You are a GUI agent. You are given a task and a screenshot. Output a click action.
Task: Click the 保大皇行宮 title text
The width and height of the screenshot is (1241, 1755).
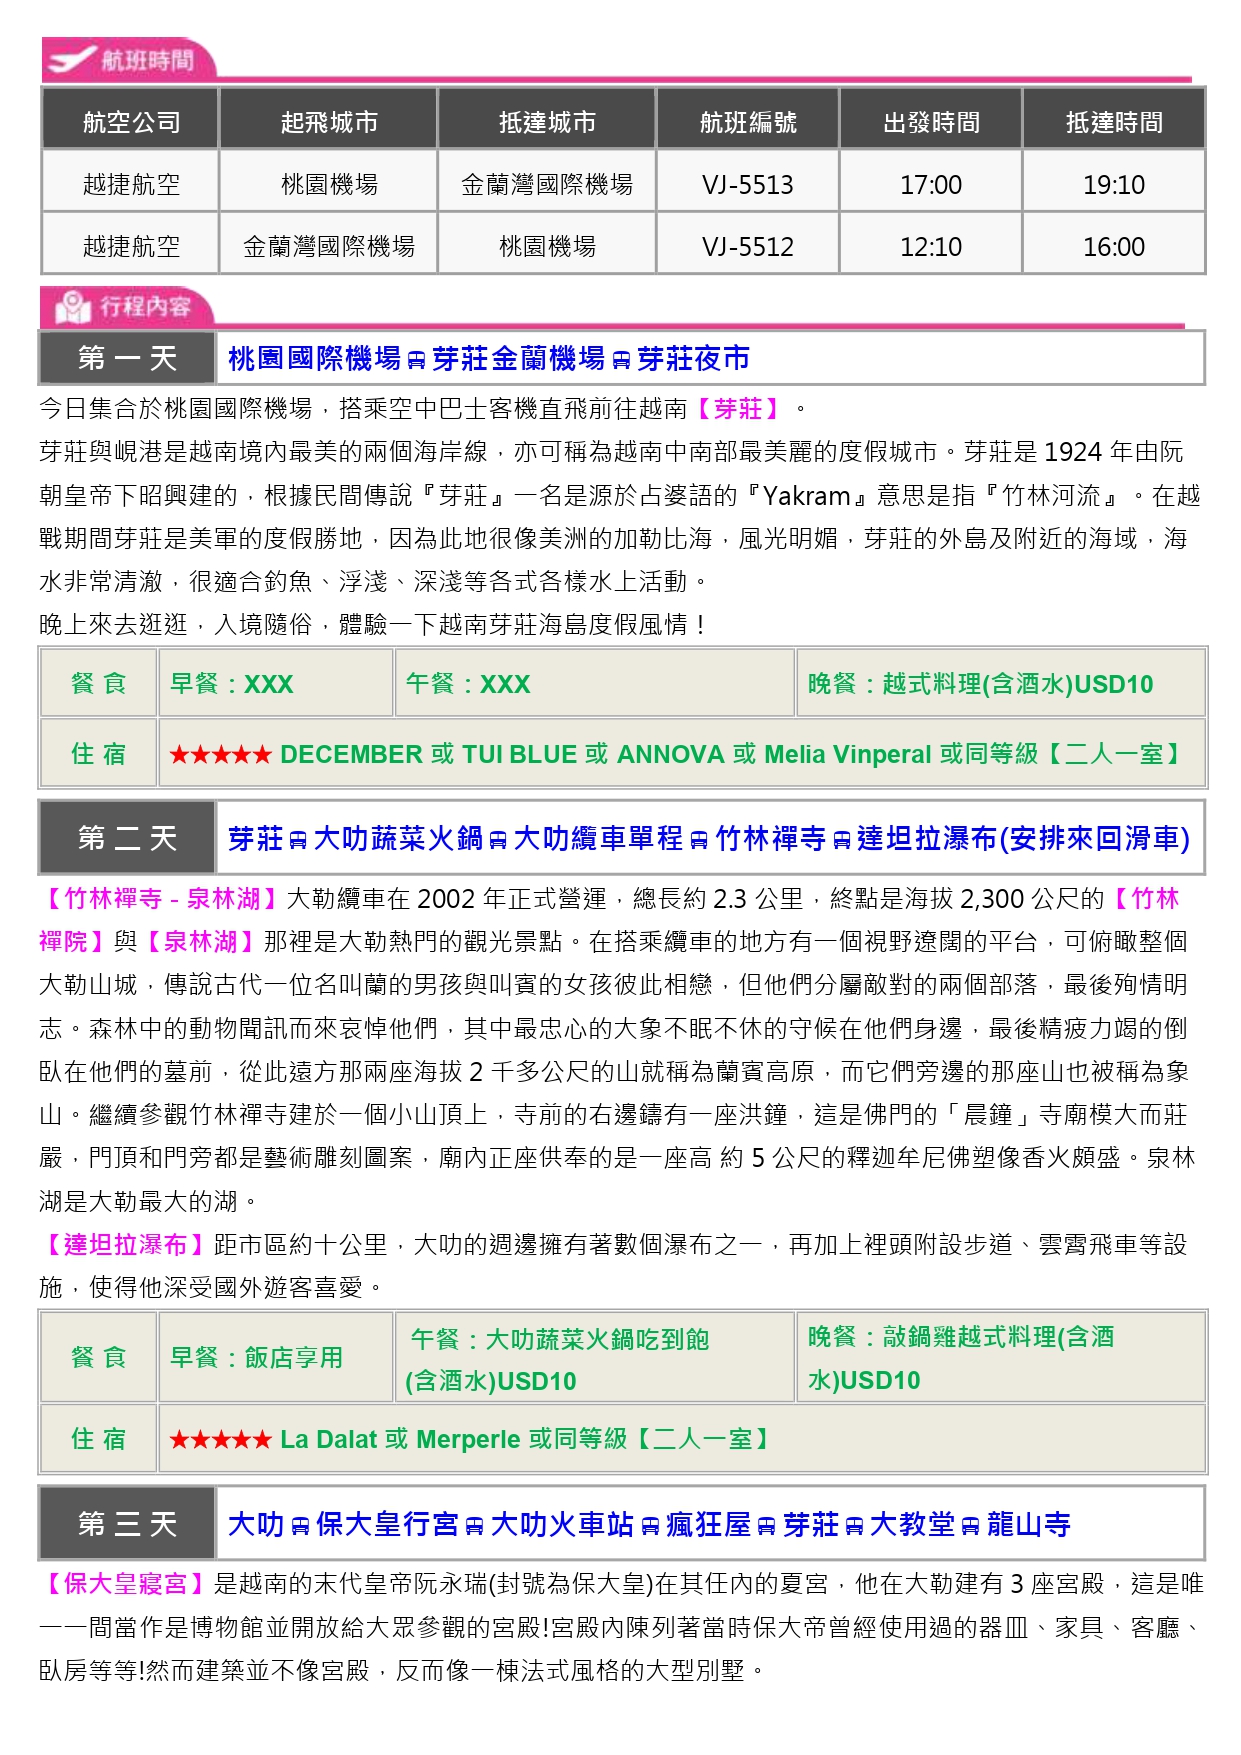point(387,1524)
